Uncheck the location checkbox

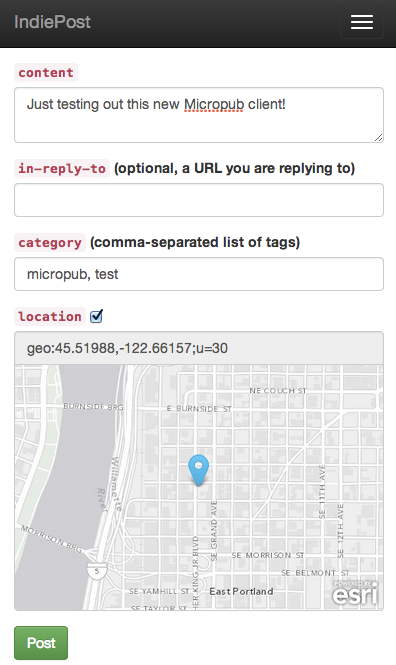coord(96,316)
